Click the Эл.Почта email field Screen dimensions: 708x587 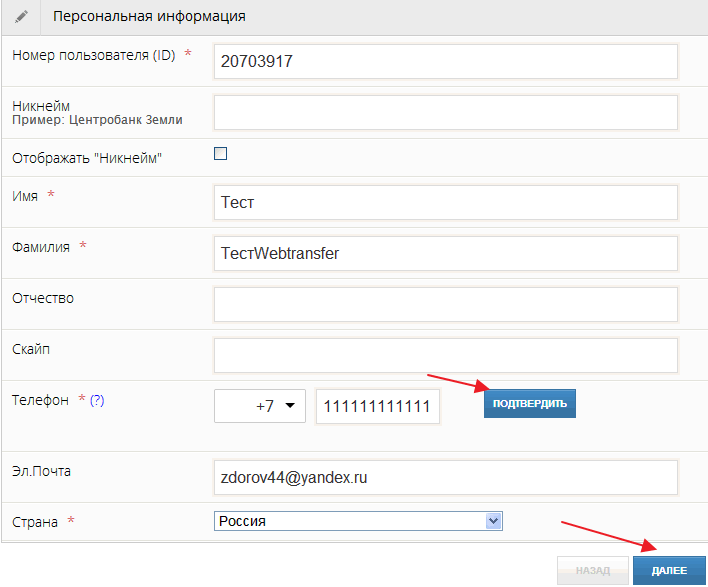[x=446, y=478]
